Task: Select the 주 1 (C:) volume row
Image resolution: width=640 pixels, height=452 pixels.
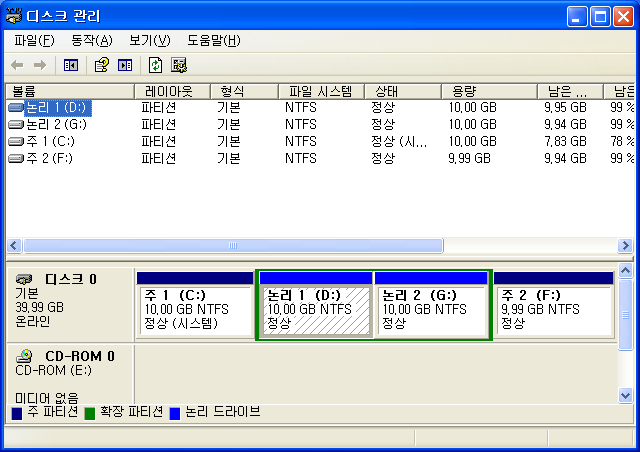Action: click(x=320, y=141)
